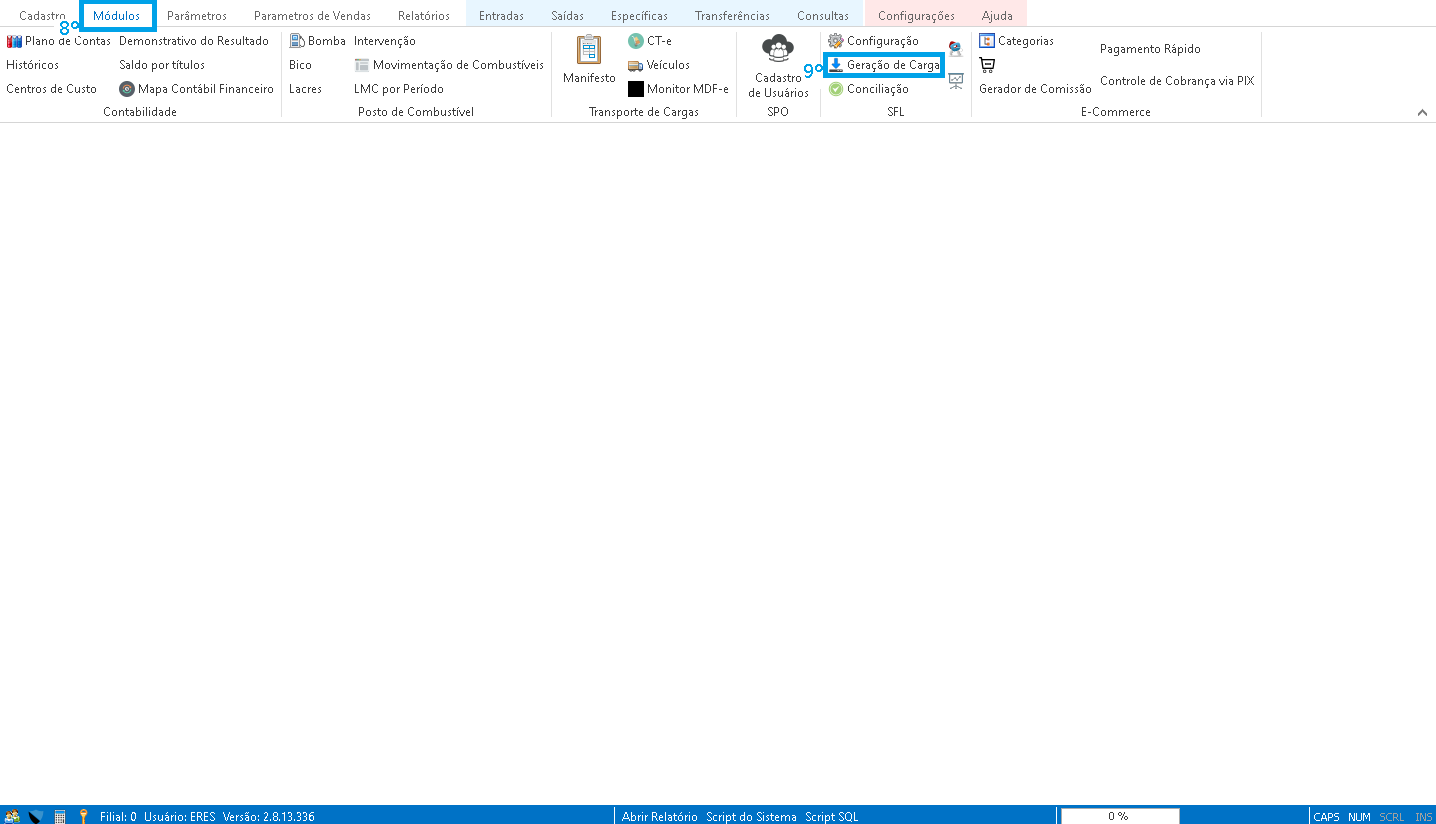Open the Transferências tab
1436x824 pixels.
point(732,16)
